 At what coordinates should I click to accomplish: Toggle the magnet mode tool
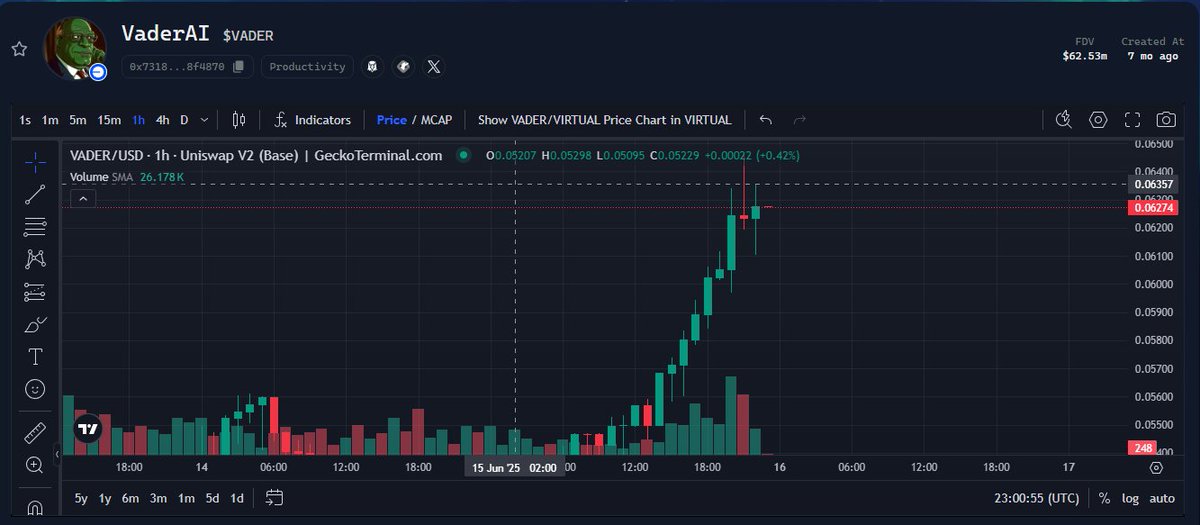(x=35, y=508)
